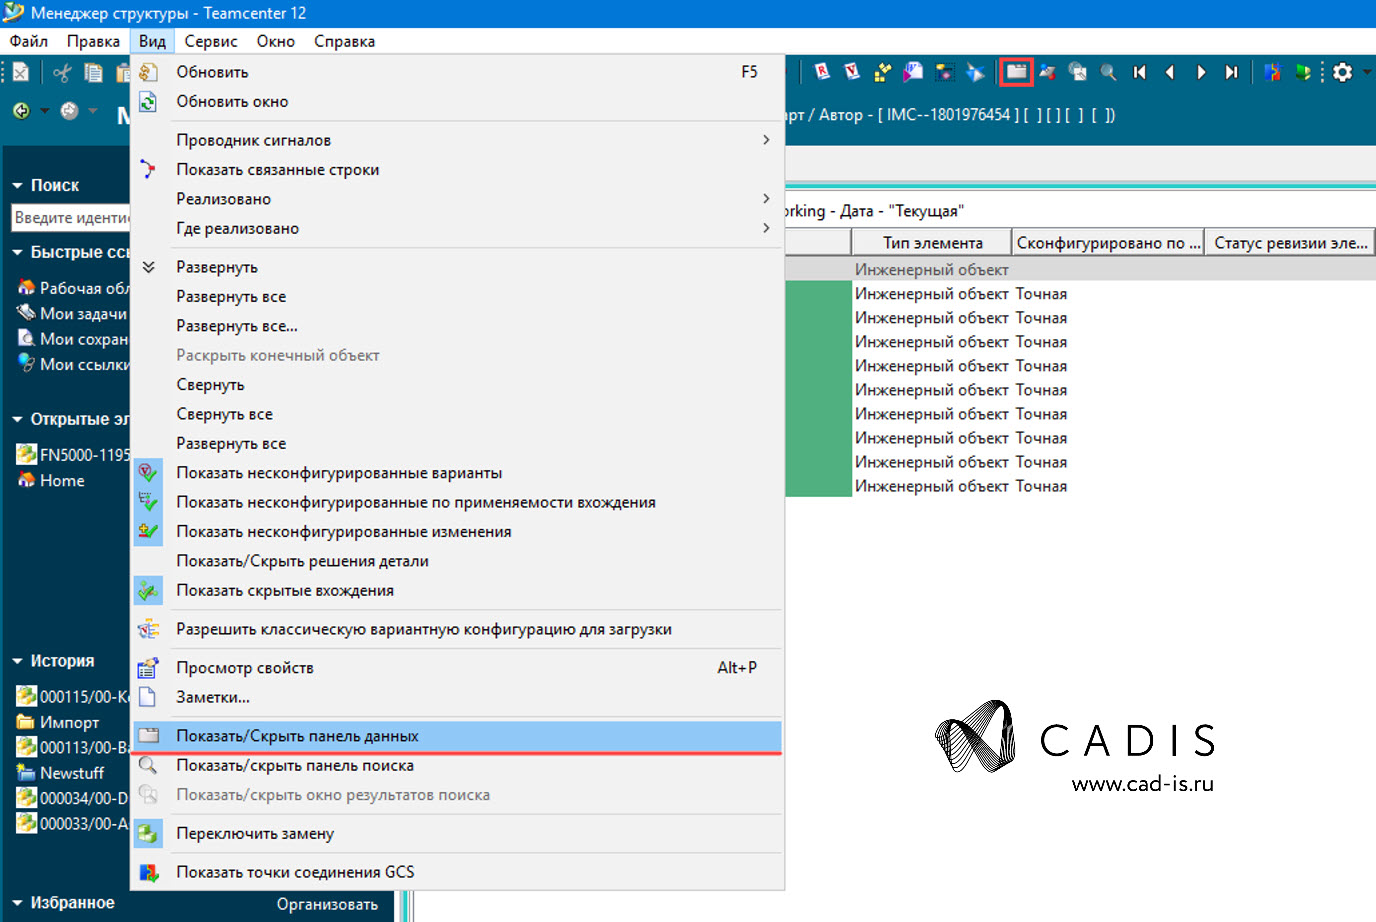Open the gear settings icon in toolbar
The image size is (1376, 922).
(x=1342, y=72)
